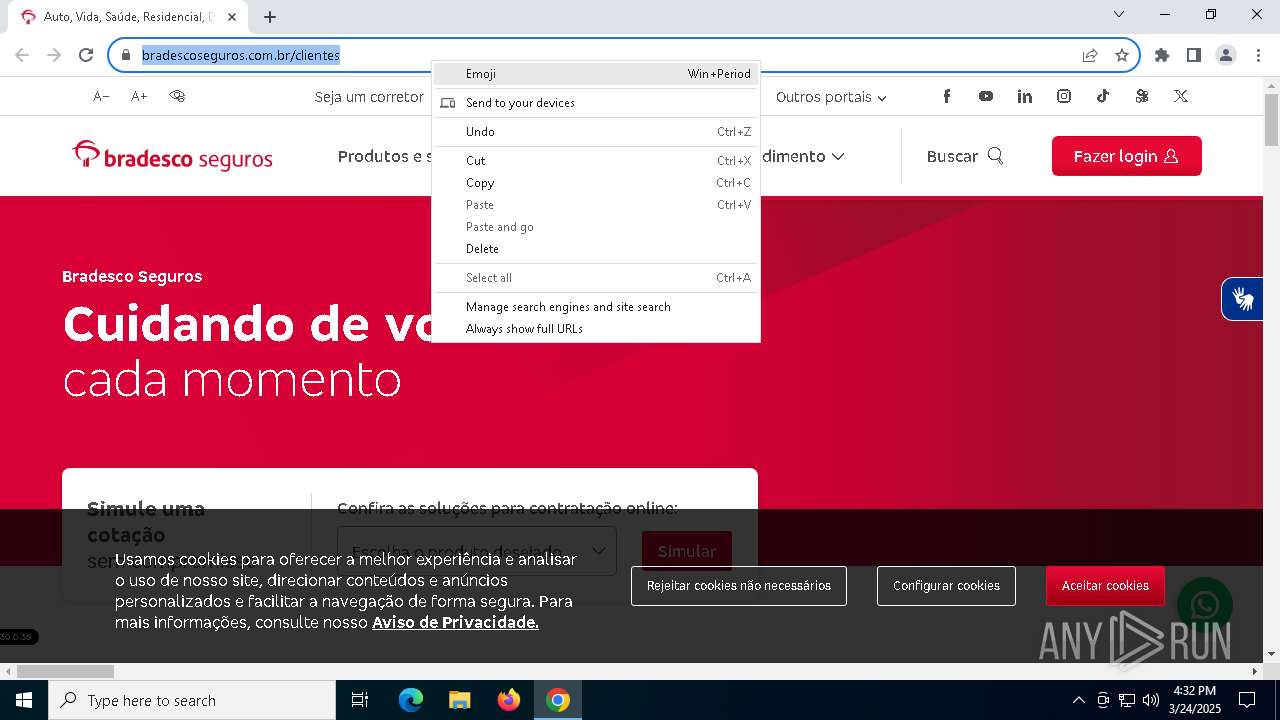The image size is (1280, 720).
Task: Choose Delete in the context menu
Action: (x=596, y=249)
